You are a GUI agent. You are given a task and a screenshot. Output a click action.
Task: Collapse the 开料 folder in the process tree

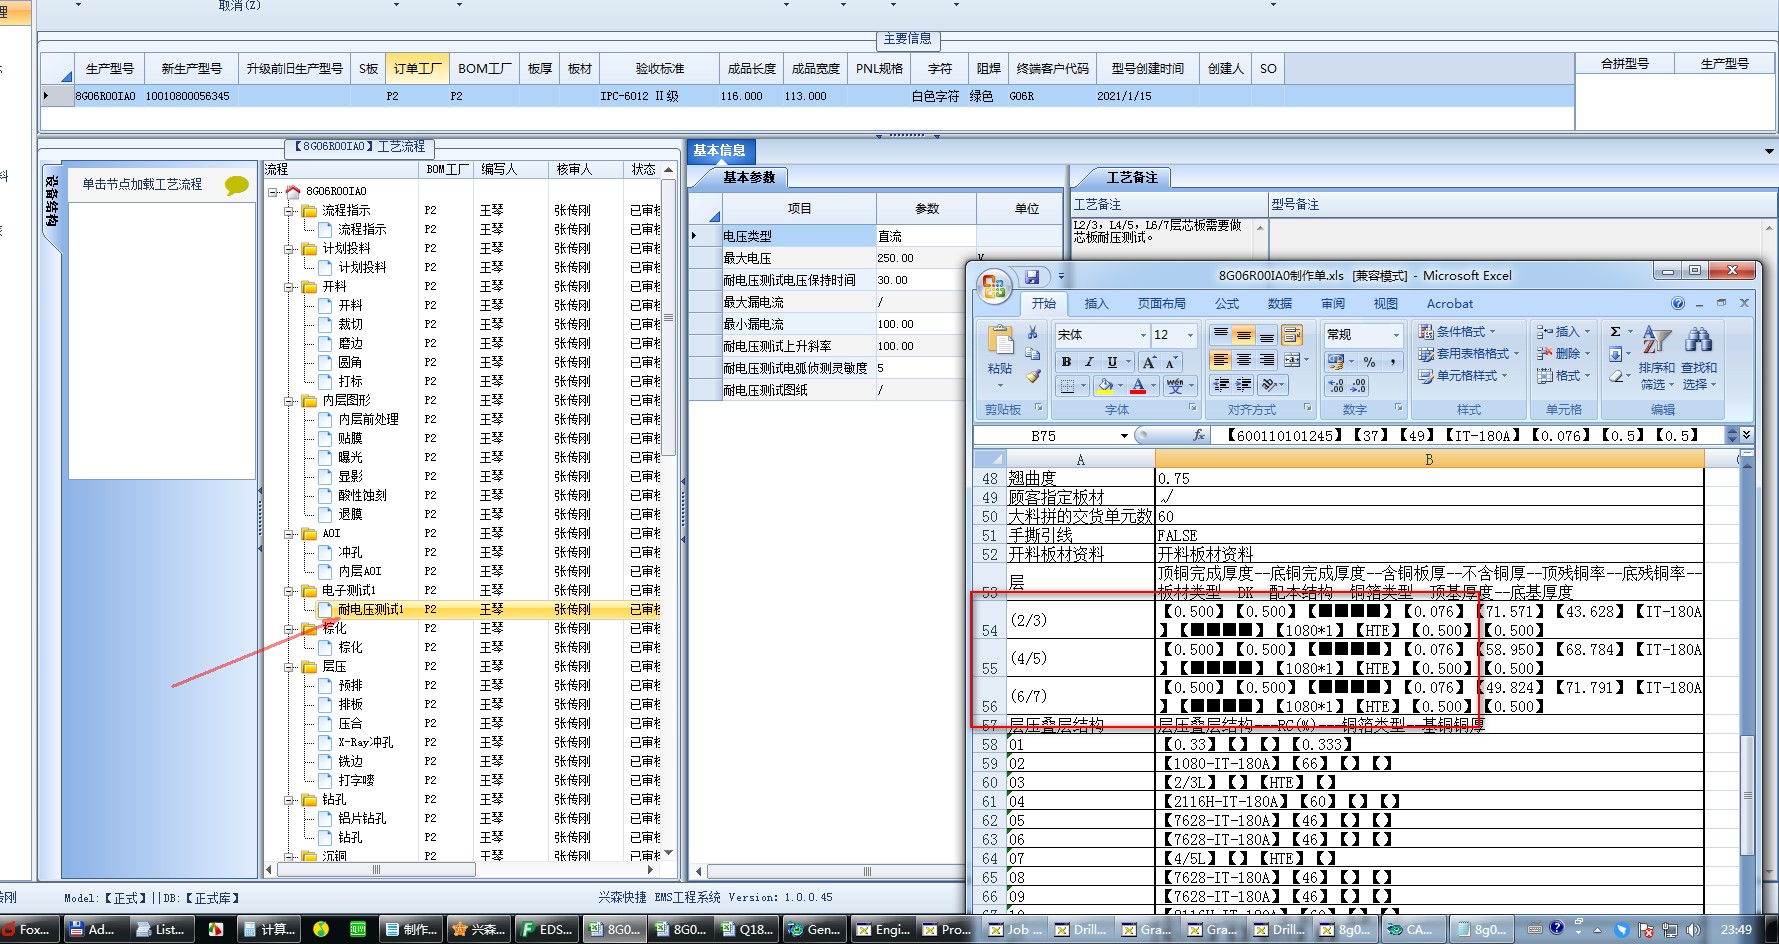pos(289,287)
